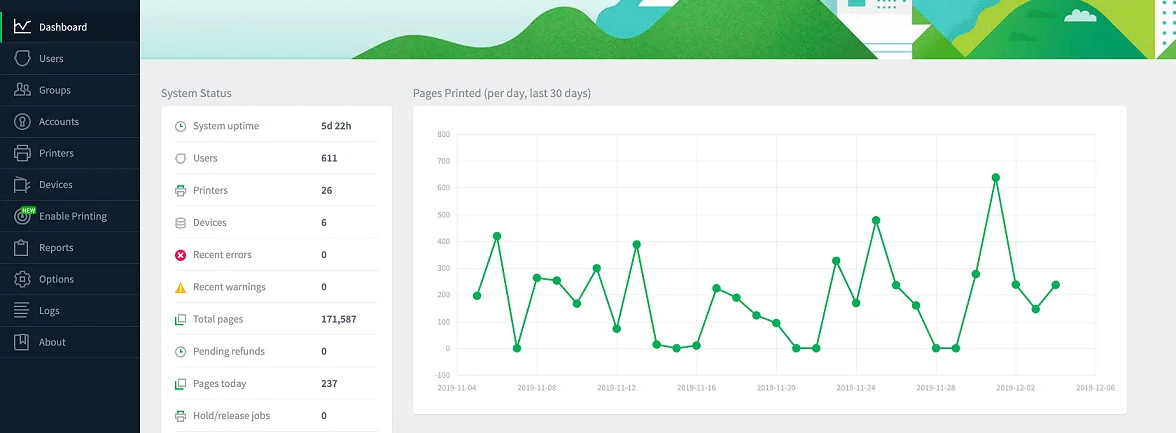Click the highest peak data point on chart
1176x433 pixels.
(x=996, y=178)
